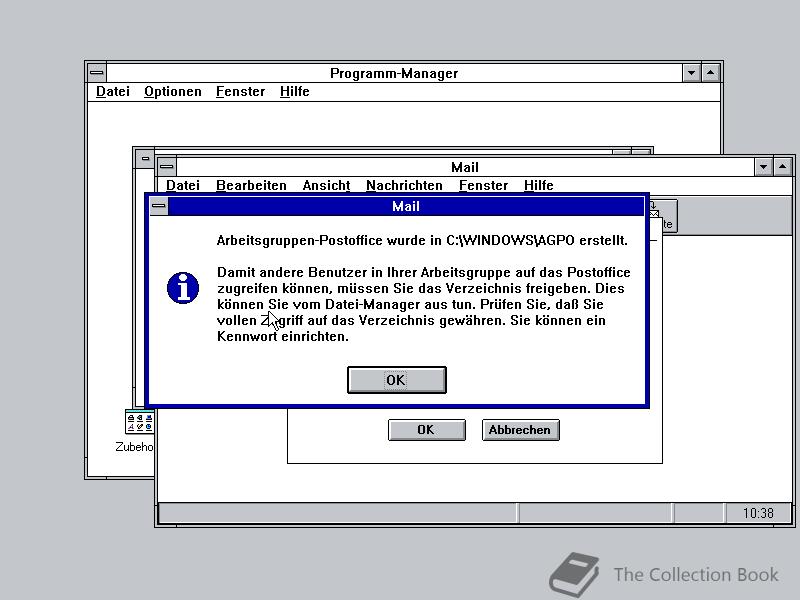Open the Ansicht menu in Mail
Screen dimensions: 800x600
pos(326,185)
